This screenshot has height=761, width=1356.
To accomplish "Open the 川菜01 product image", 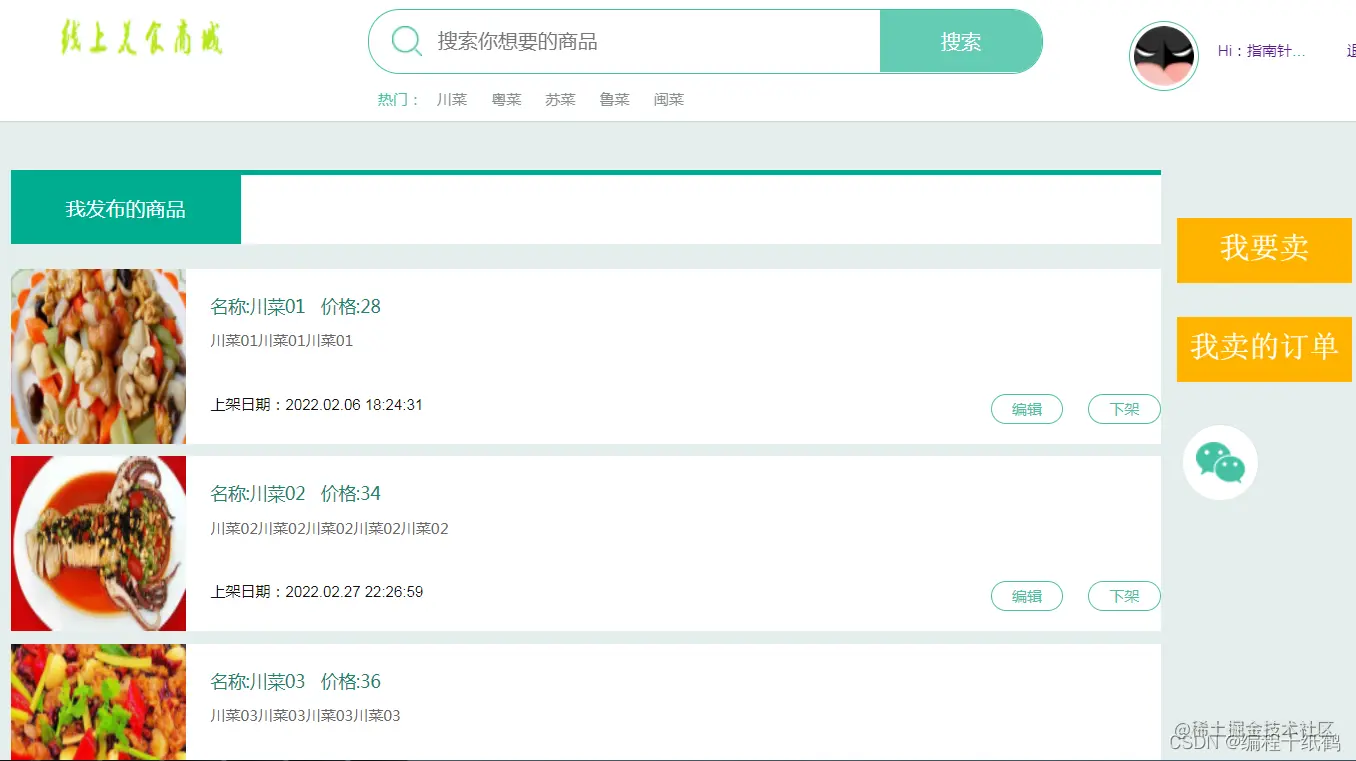I will [98, 356].
